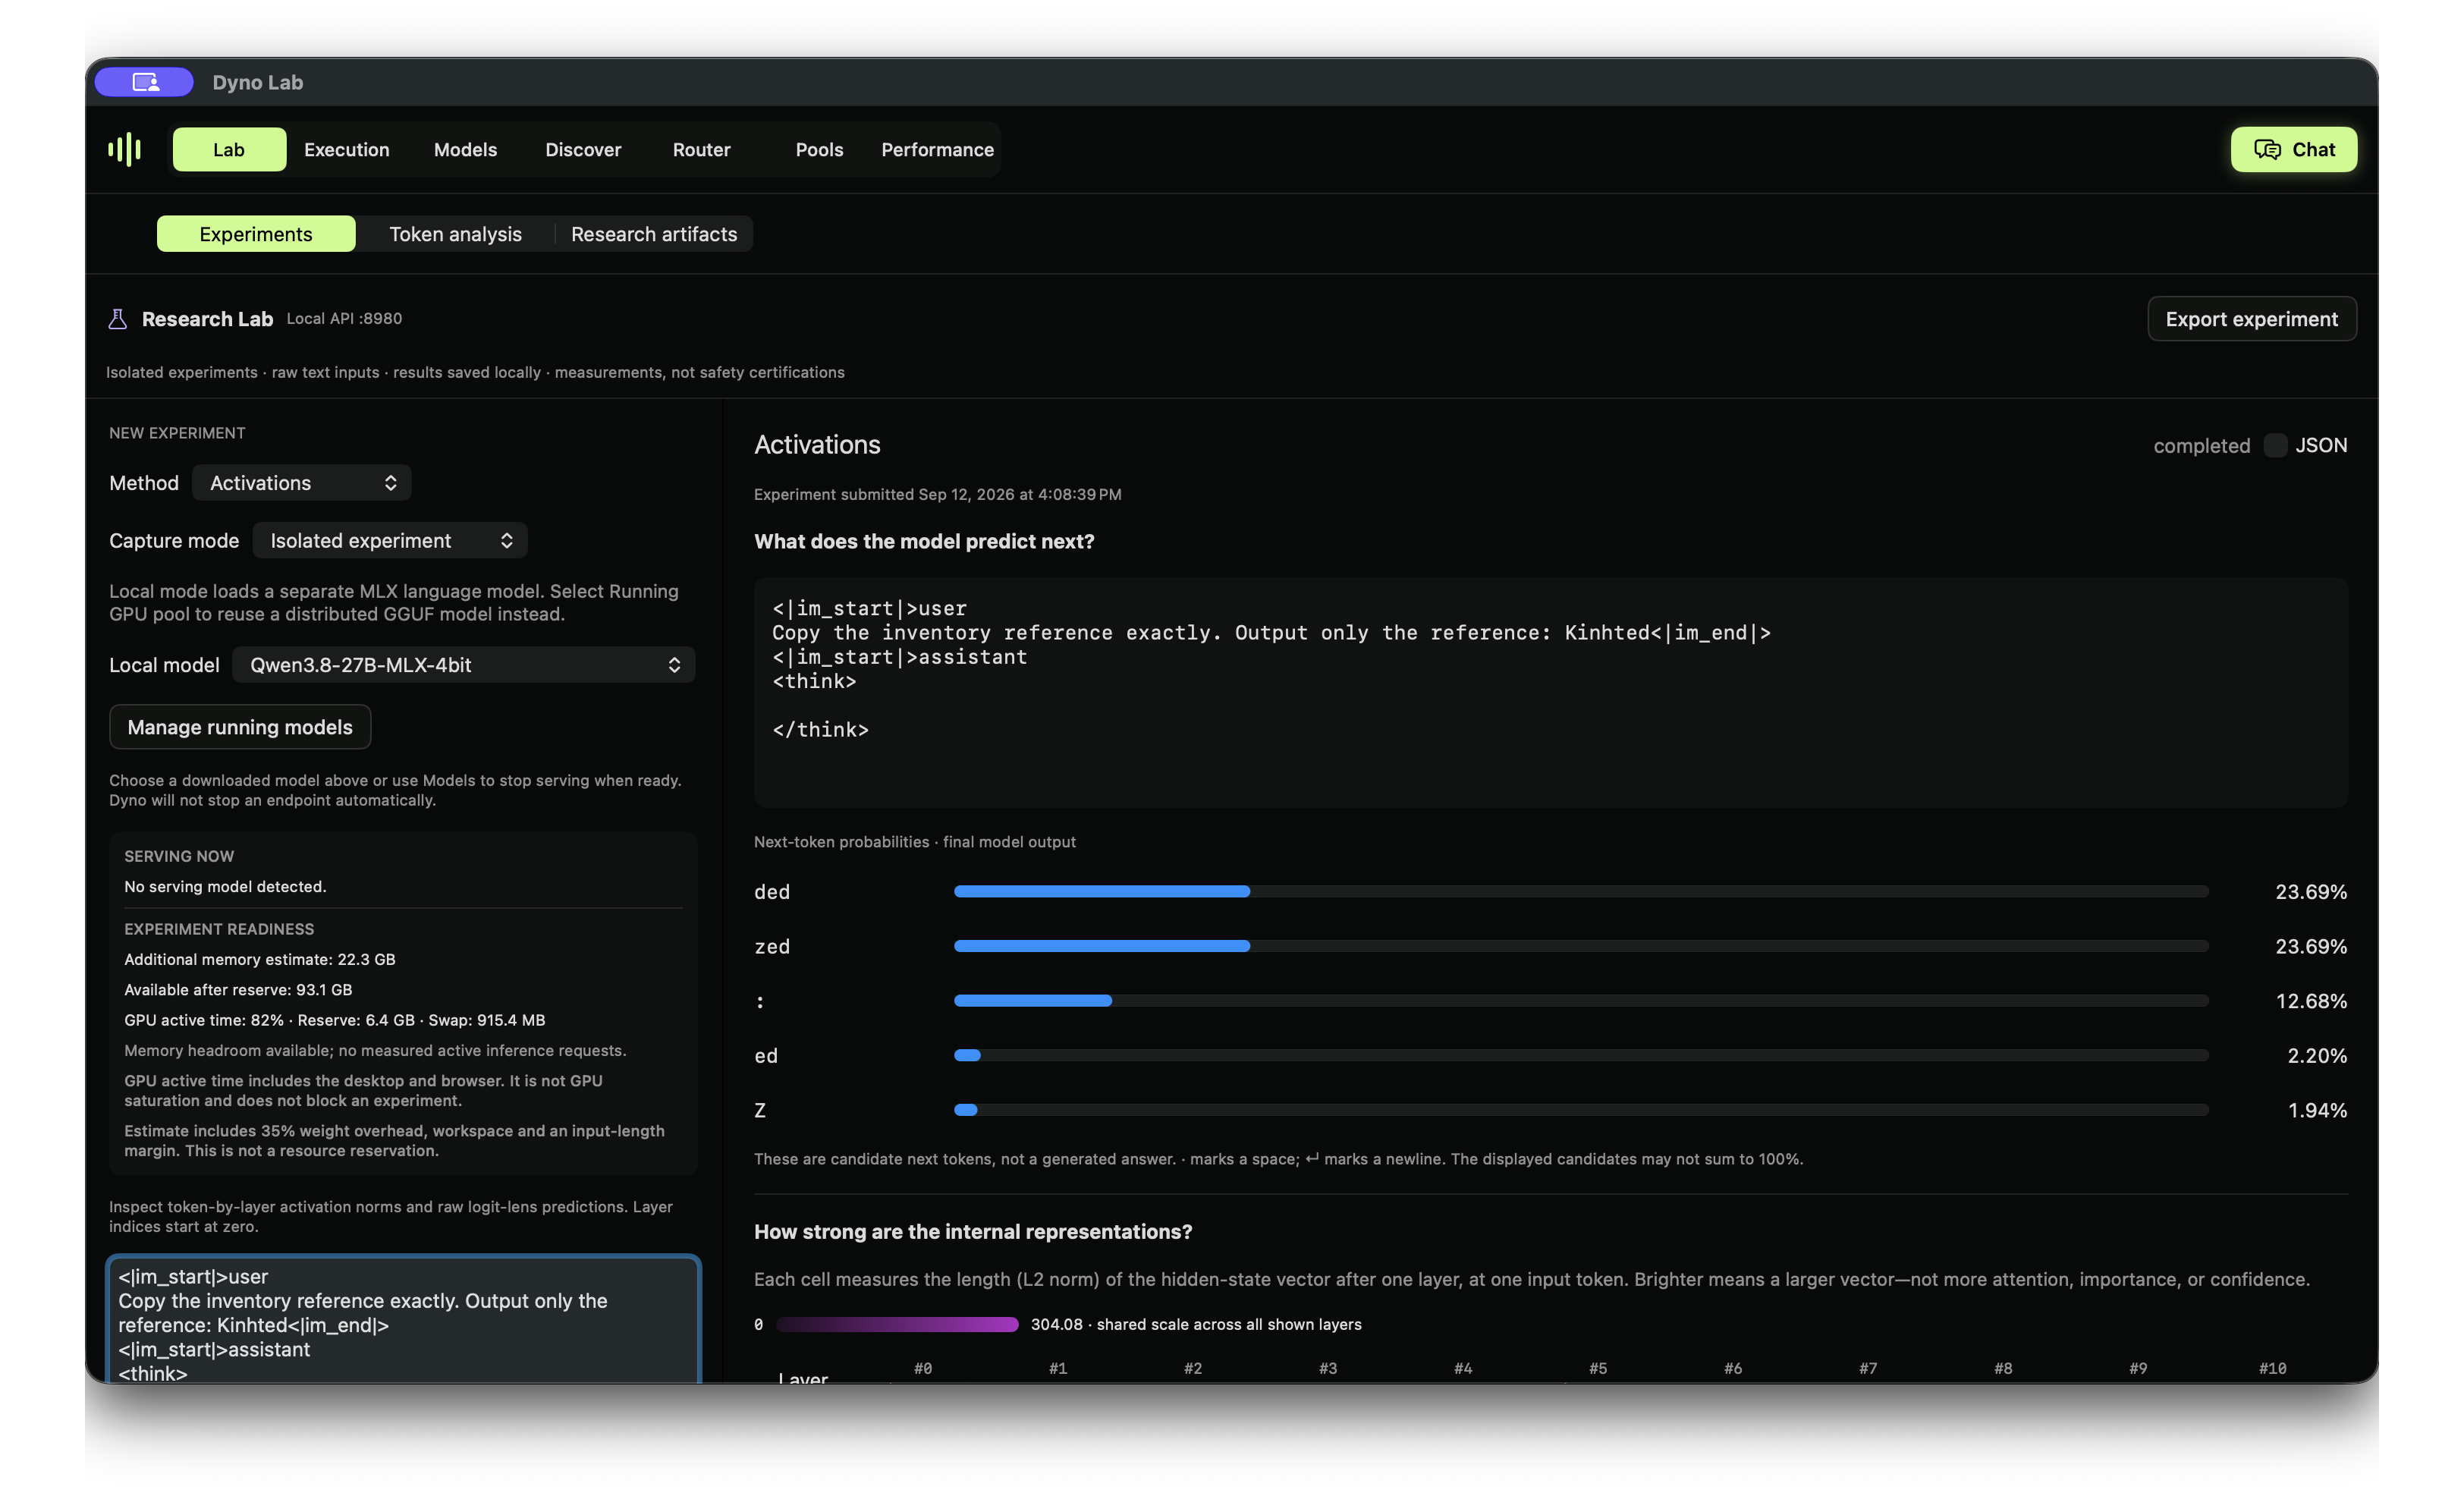The width and height of the screenshot is (2464, 1496).
Task: Click the ':' token probability bar
Action: coord(1581,1001)
